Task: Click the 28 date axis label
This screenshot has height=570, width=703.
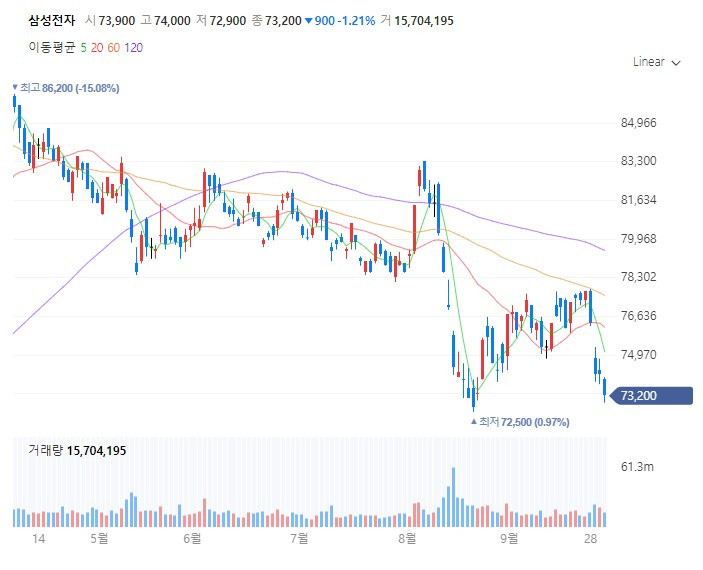Action: [590, 538]
